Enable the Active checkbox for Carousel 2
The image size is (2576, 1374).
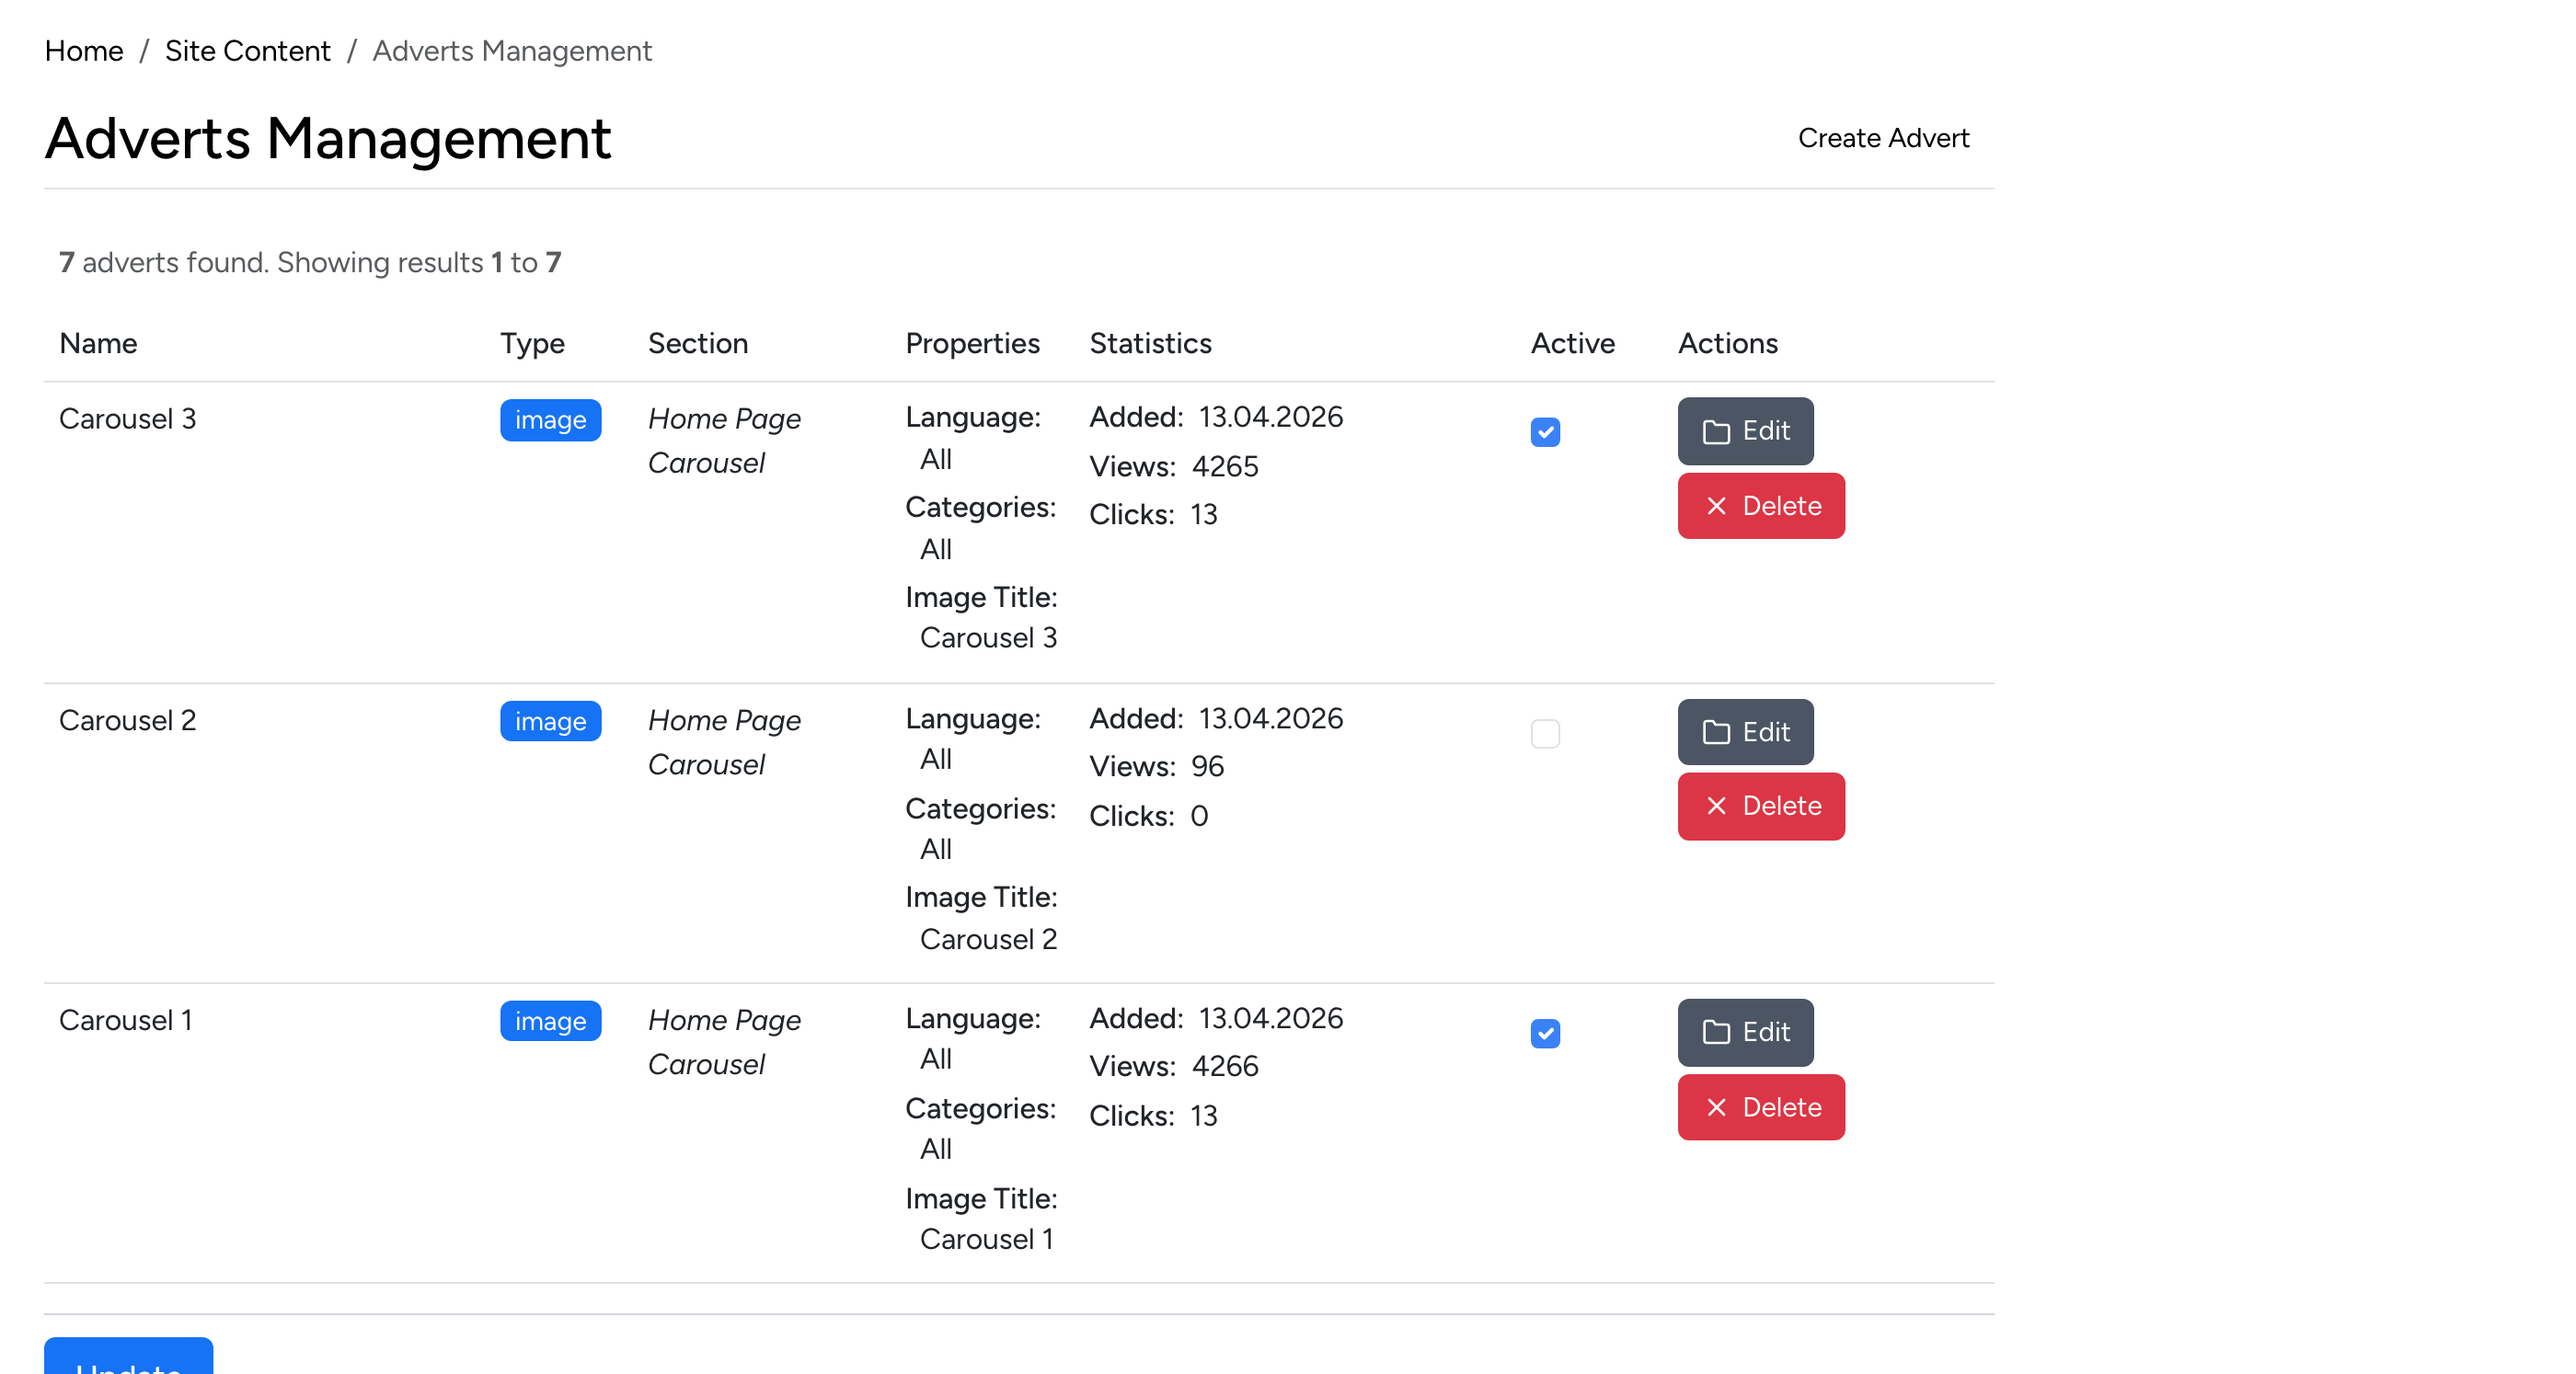pos(1545,733)
